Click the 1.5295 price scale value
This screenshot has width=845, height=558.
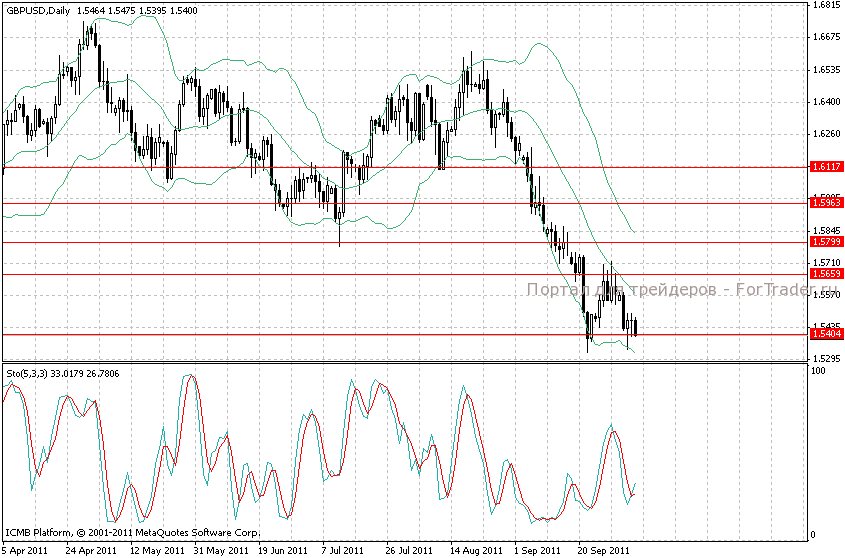click(x=827, y=359)
